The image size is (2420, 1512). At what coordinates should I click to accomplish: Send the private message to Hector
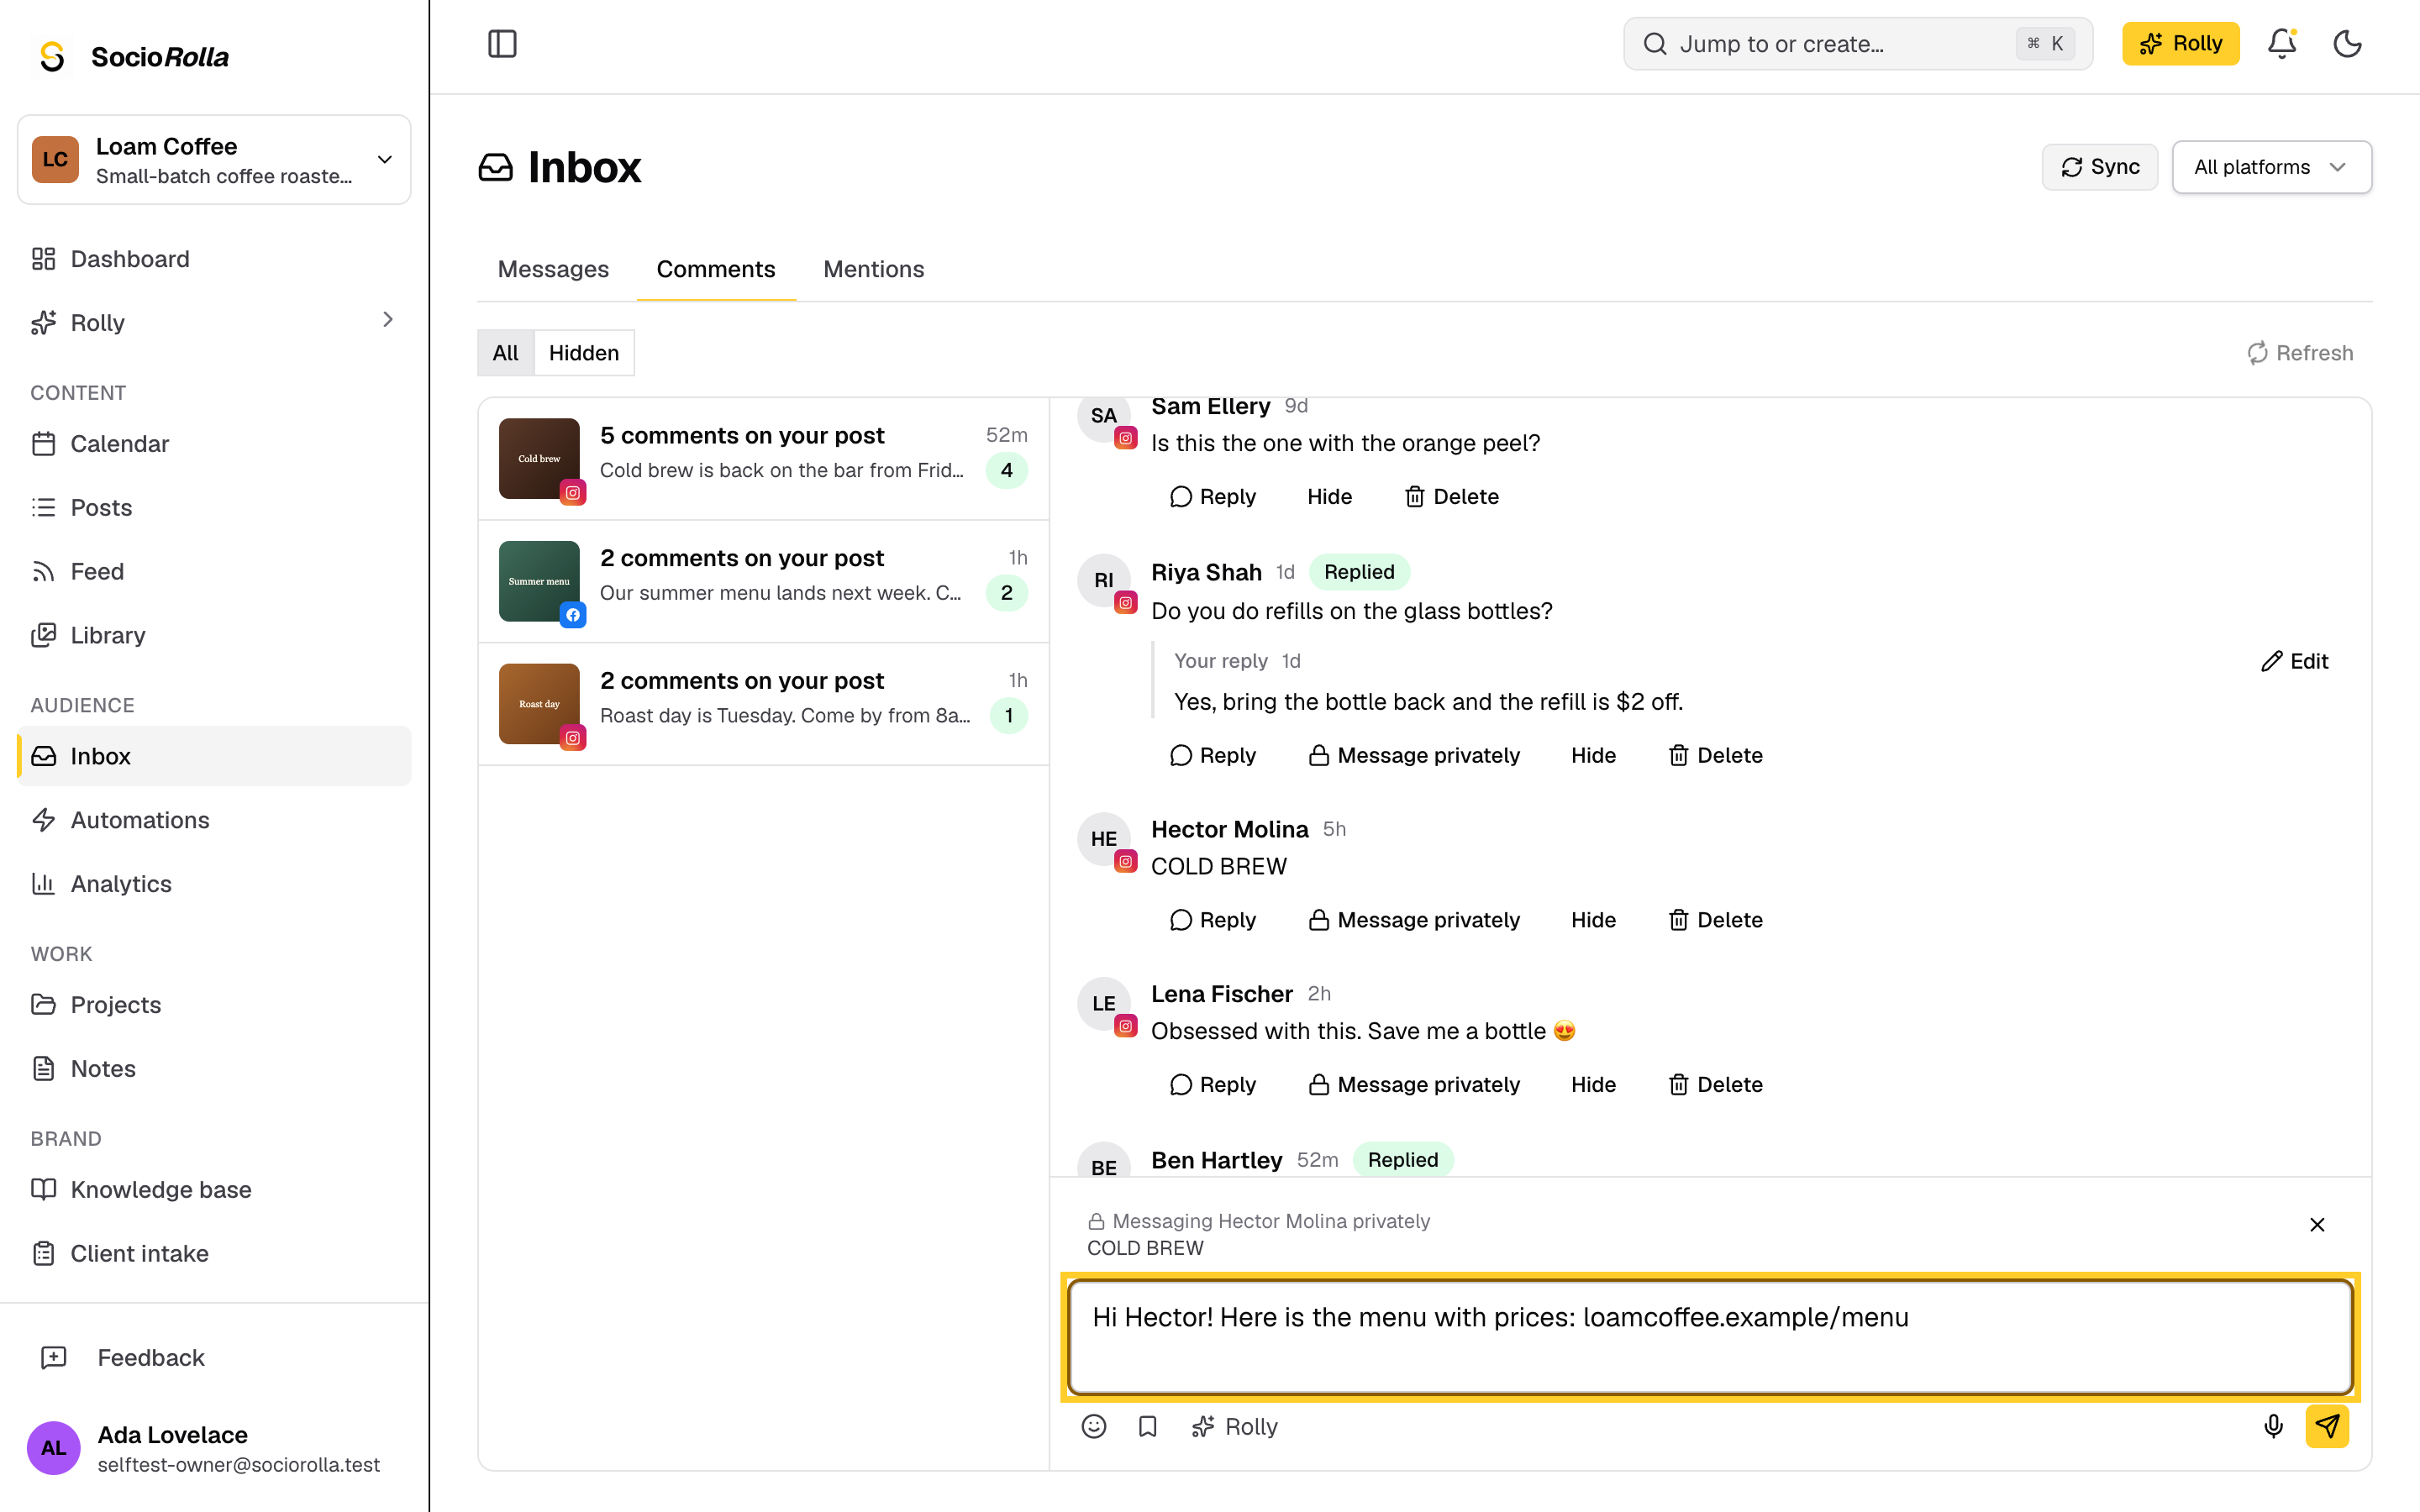point(2327,1426)
